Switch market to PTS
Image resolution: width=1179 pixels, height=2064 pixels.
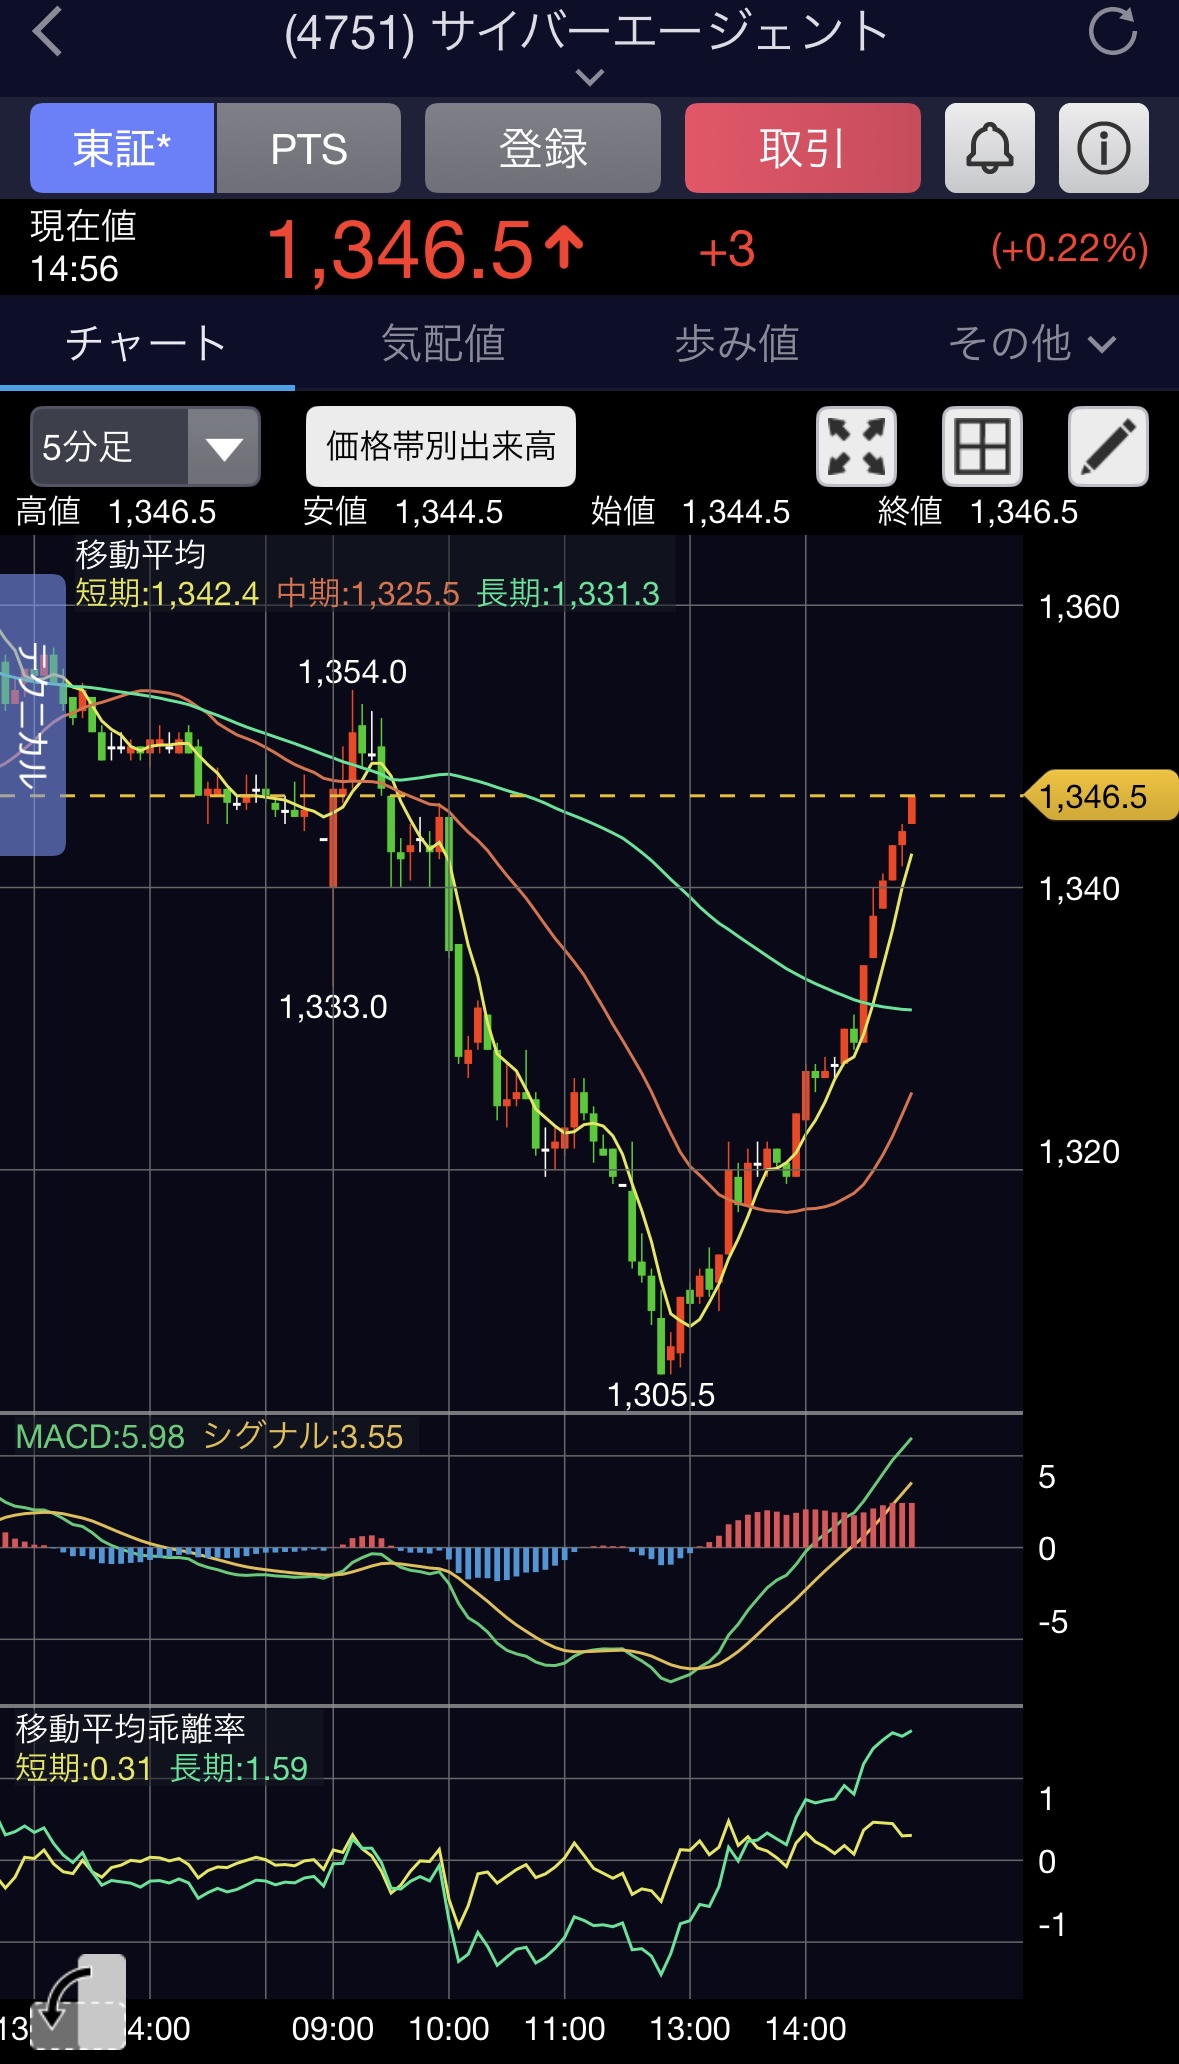[308, 148]
